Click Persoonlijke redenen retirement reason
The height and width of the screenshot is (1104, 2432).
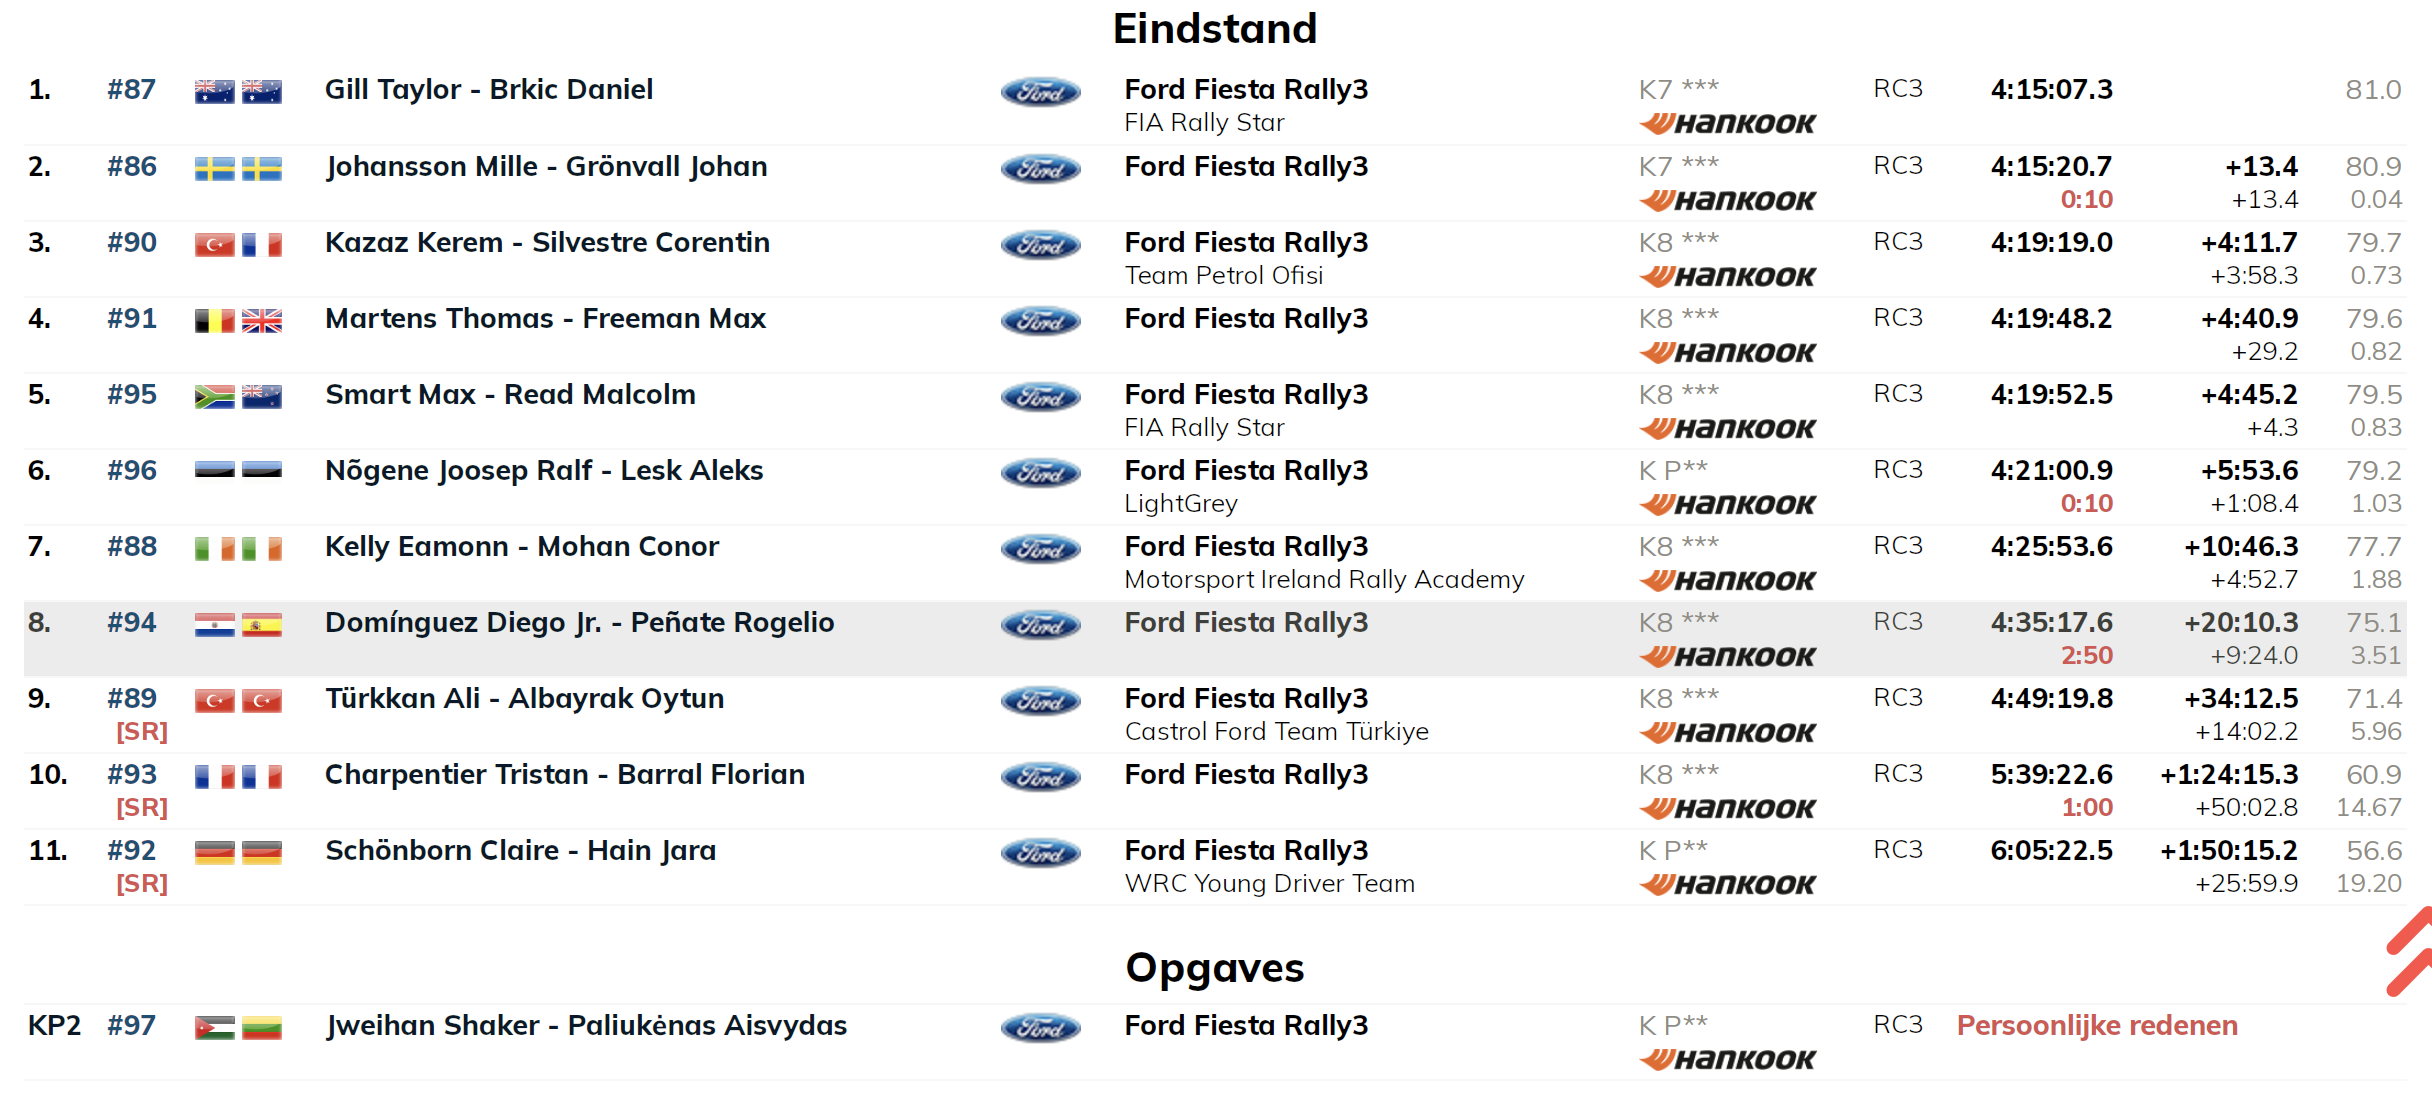click(x=2097, y=1026)
